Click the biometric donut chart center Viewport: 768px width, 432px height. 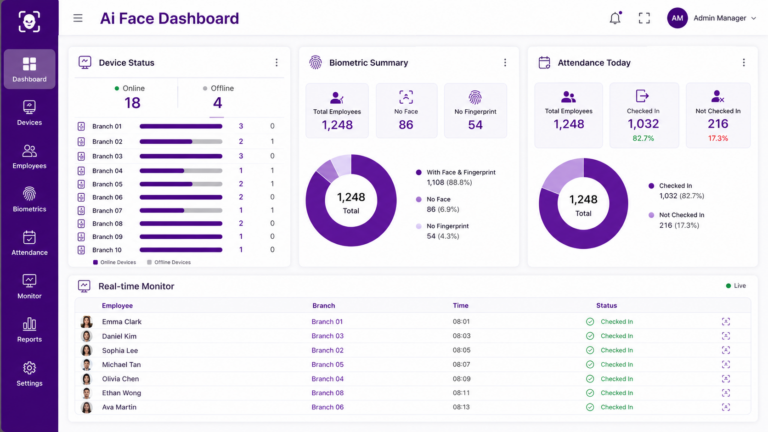pyautogui.click(x=351, y=201)
